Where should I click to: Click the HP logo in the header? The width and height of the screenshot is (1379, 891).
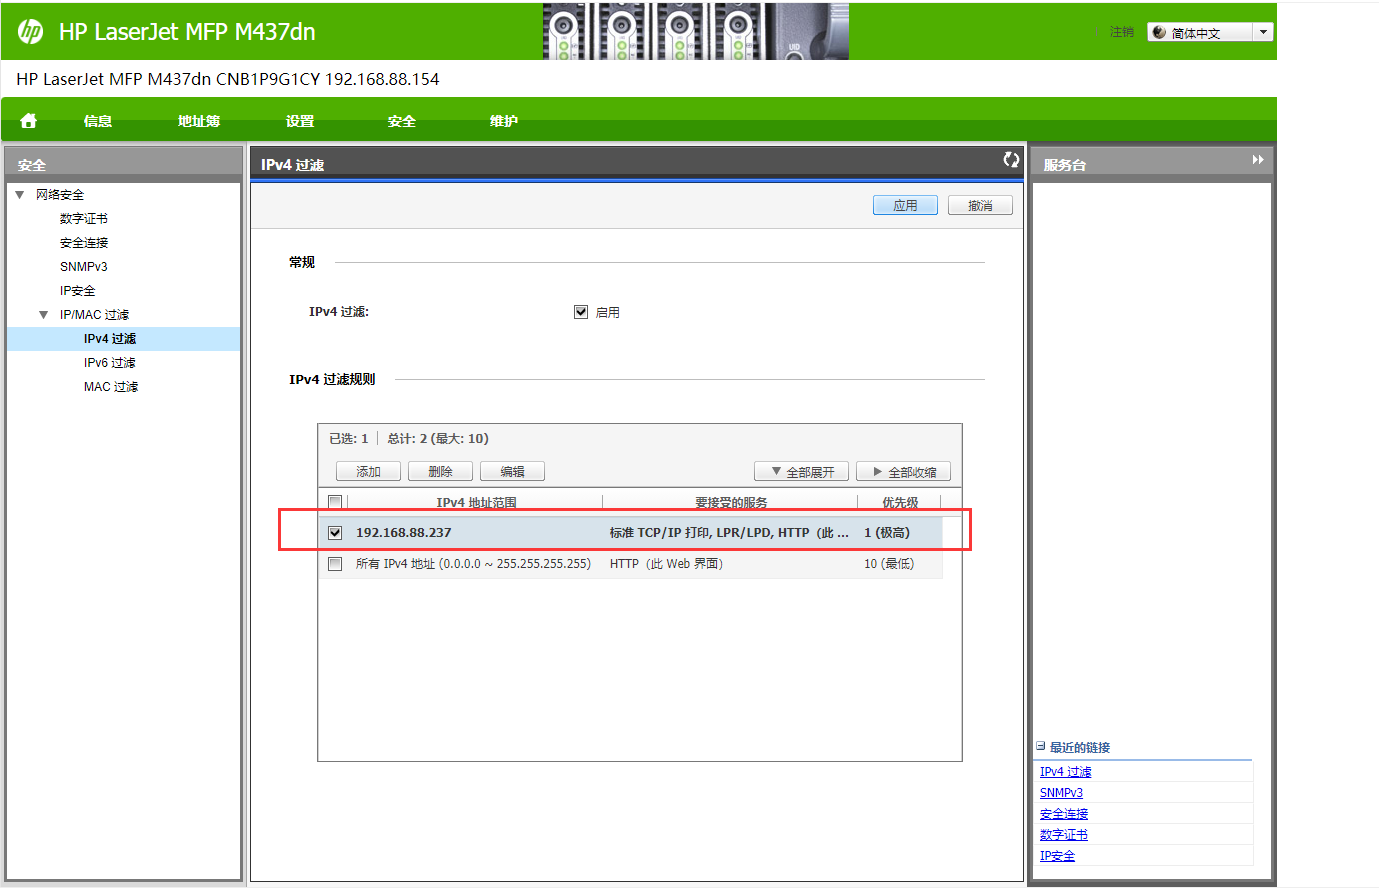point(30,32)
